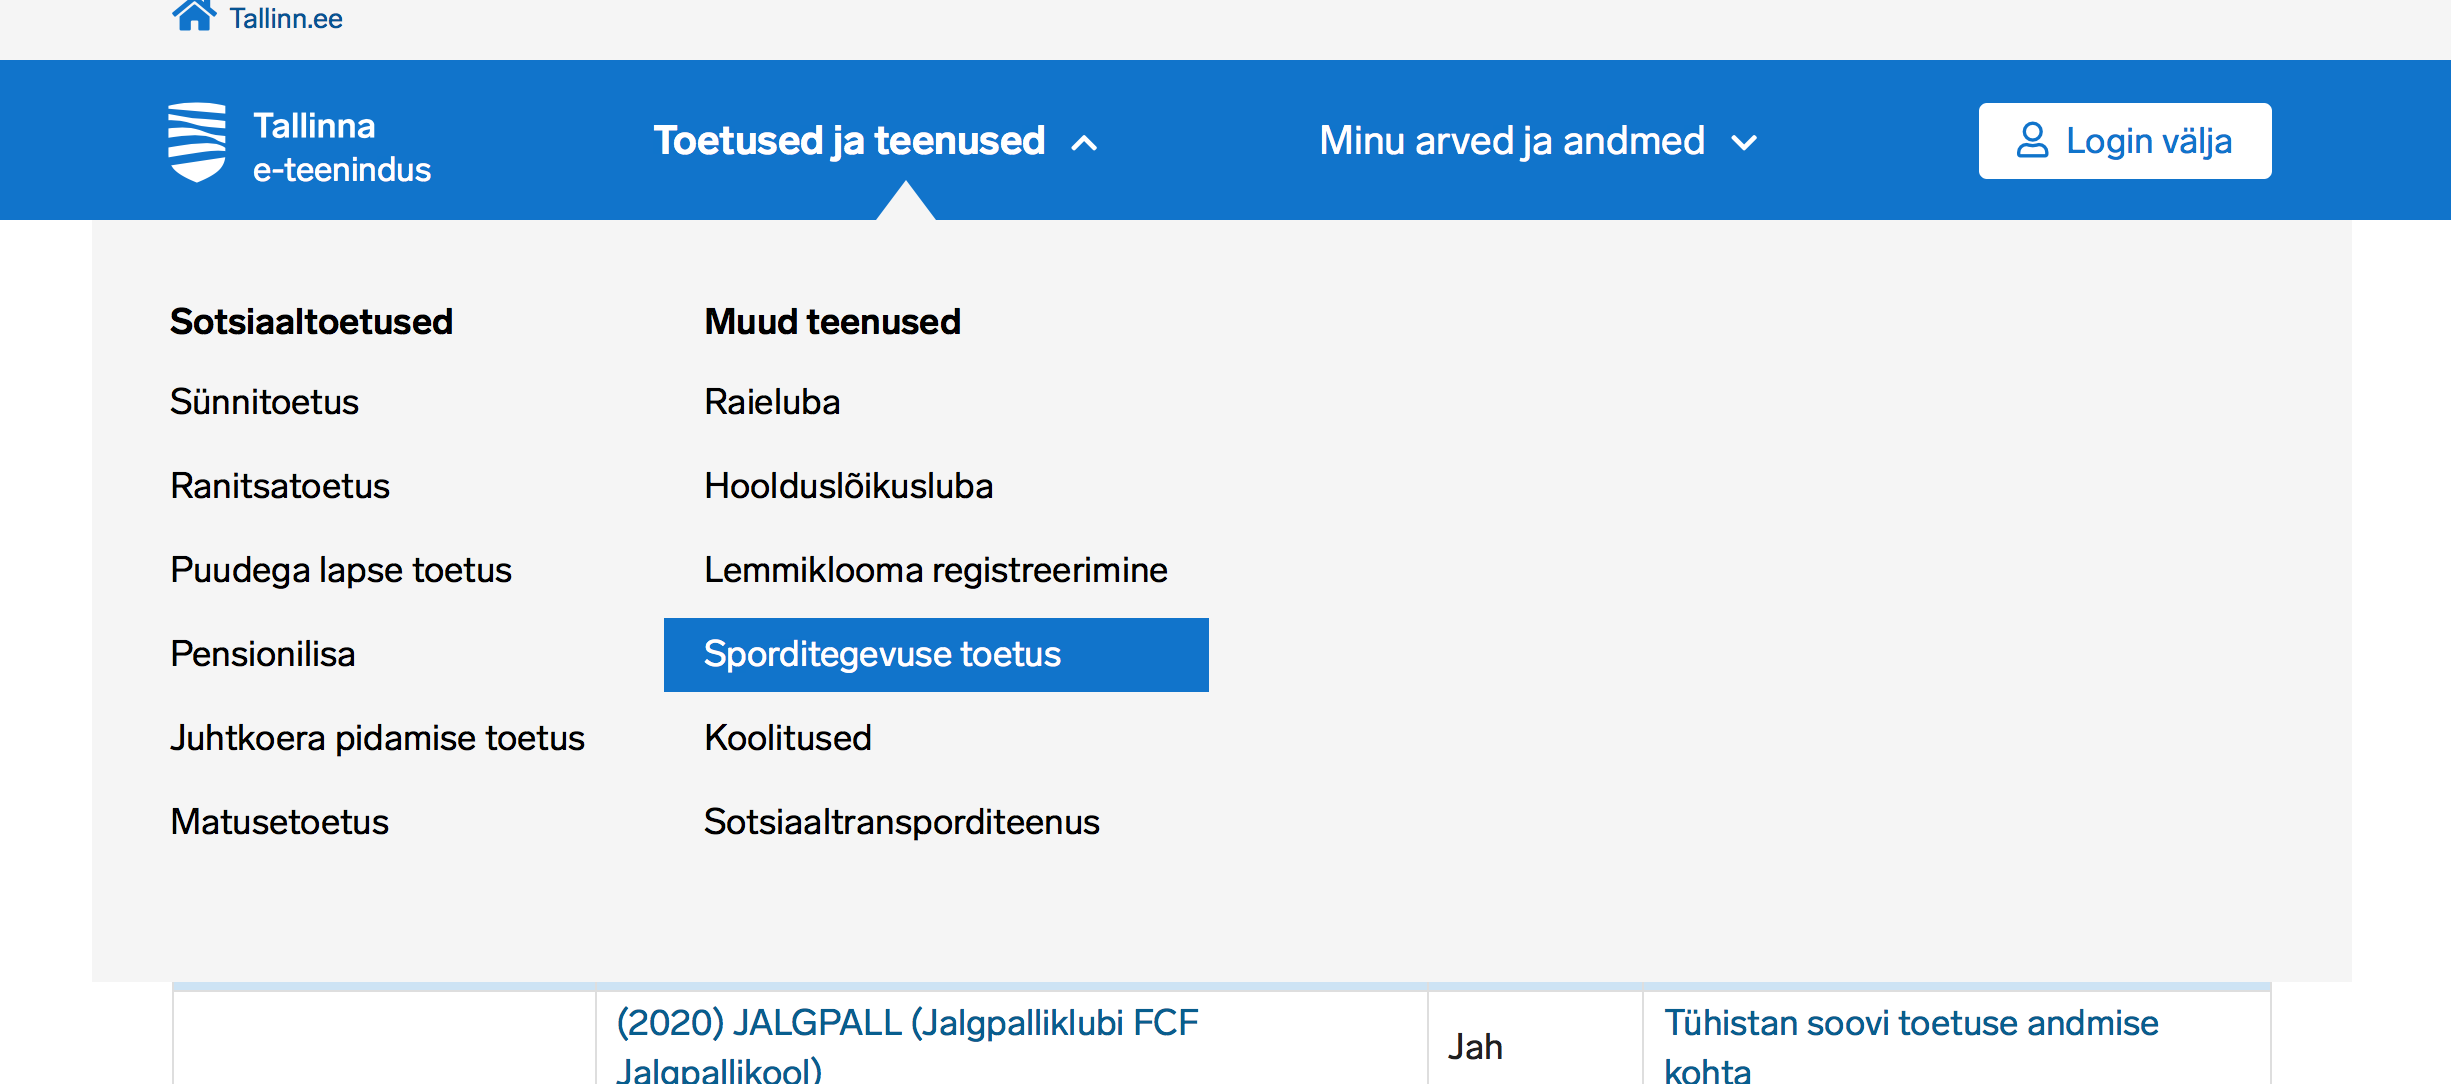The width and height of the screenshot is (2451, 1084).
Task: Click the Tallinn.ee link
Action: pos(286,18)
